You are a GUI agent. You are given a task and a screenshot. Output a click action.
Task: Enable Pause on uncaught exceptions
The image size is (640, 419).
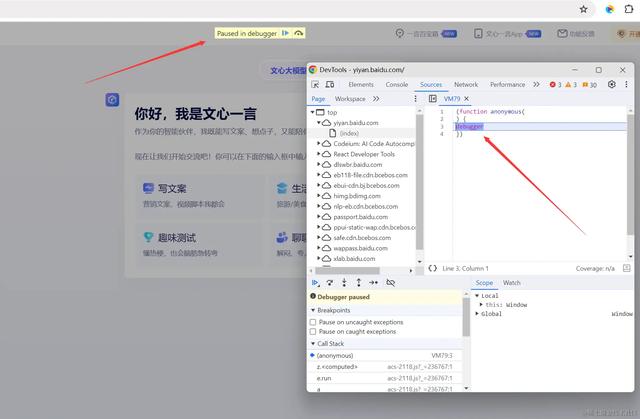pyautogui.click(x=313, y=322)
